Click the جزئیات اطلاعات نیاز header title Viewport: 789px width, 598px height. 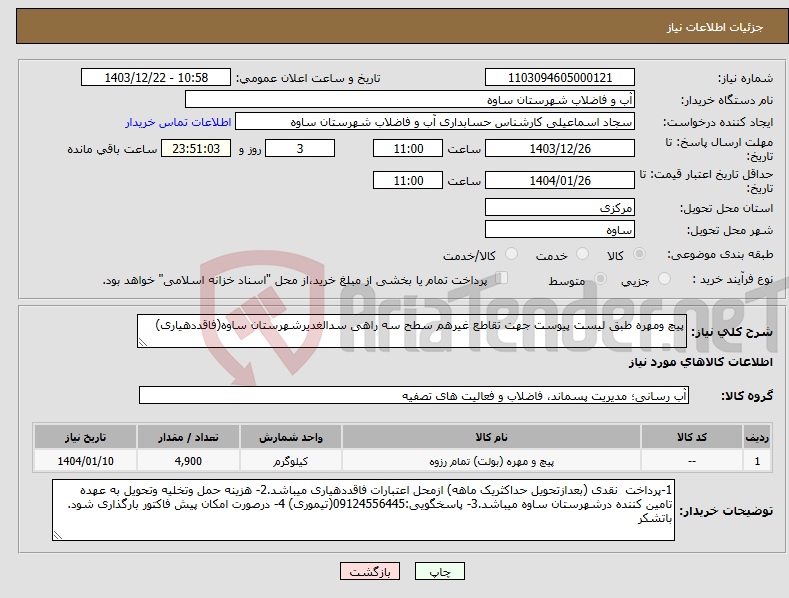pos(715,27)
